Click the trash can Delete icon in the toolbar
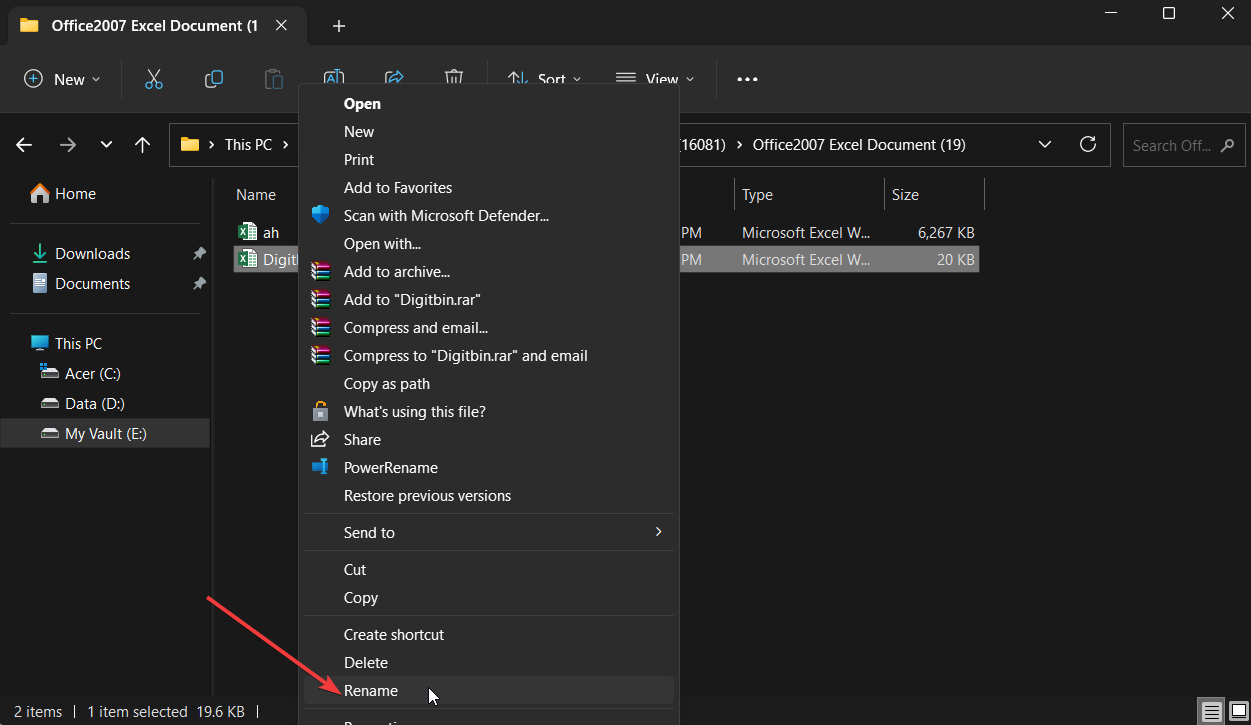This screenshot has width=1251, height=725. [453, 78]
